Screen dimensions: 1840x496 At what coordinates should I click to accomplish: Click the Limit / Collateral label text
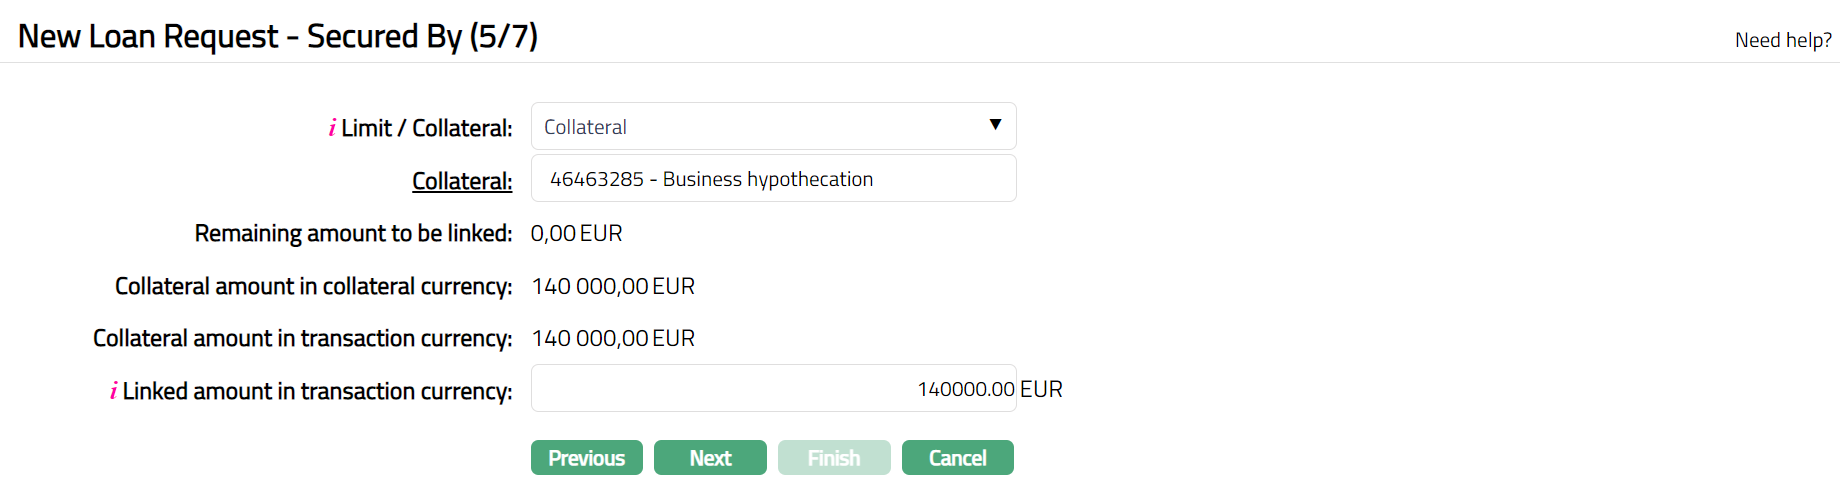[x=427, y=128]
